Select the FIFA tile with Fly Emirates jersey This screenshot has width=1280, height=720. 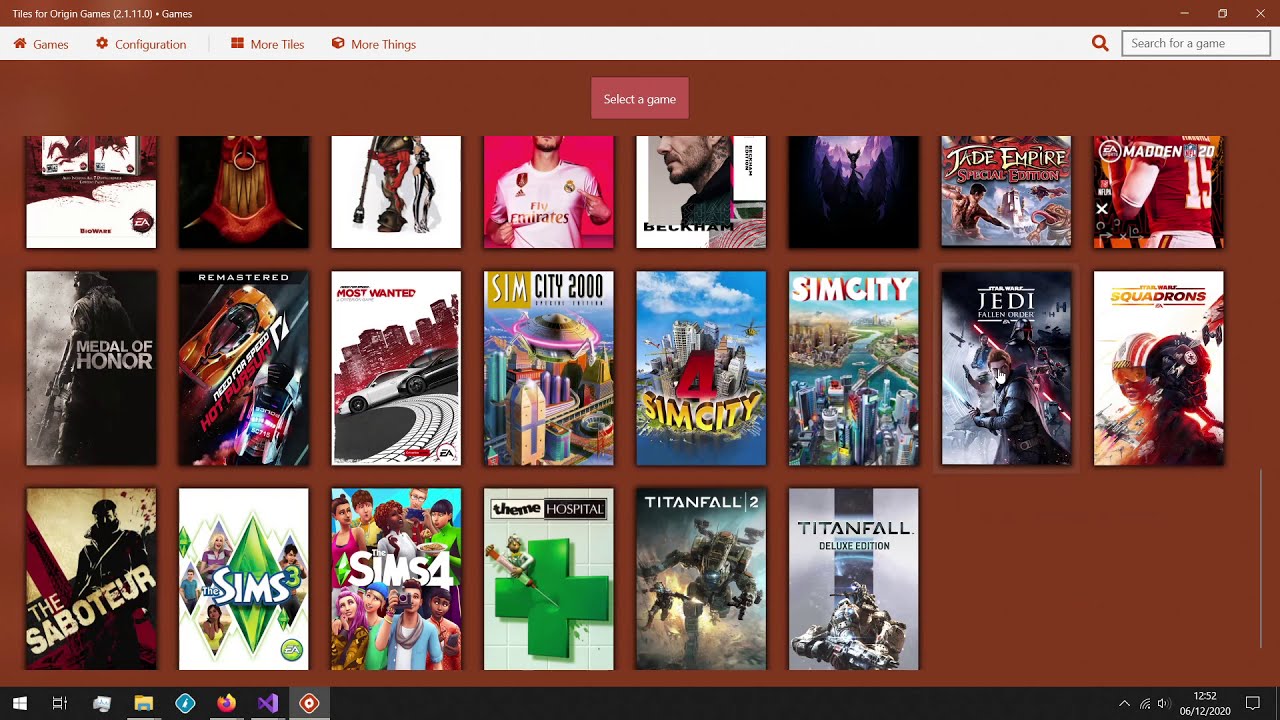pyautogui.click(x=549, y=192)
